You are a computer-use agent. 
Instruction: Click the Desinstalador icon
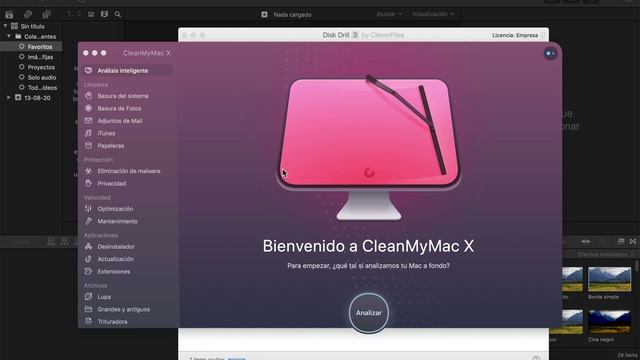click(x=89, y=246)
